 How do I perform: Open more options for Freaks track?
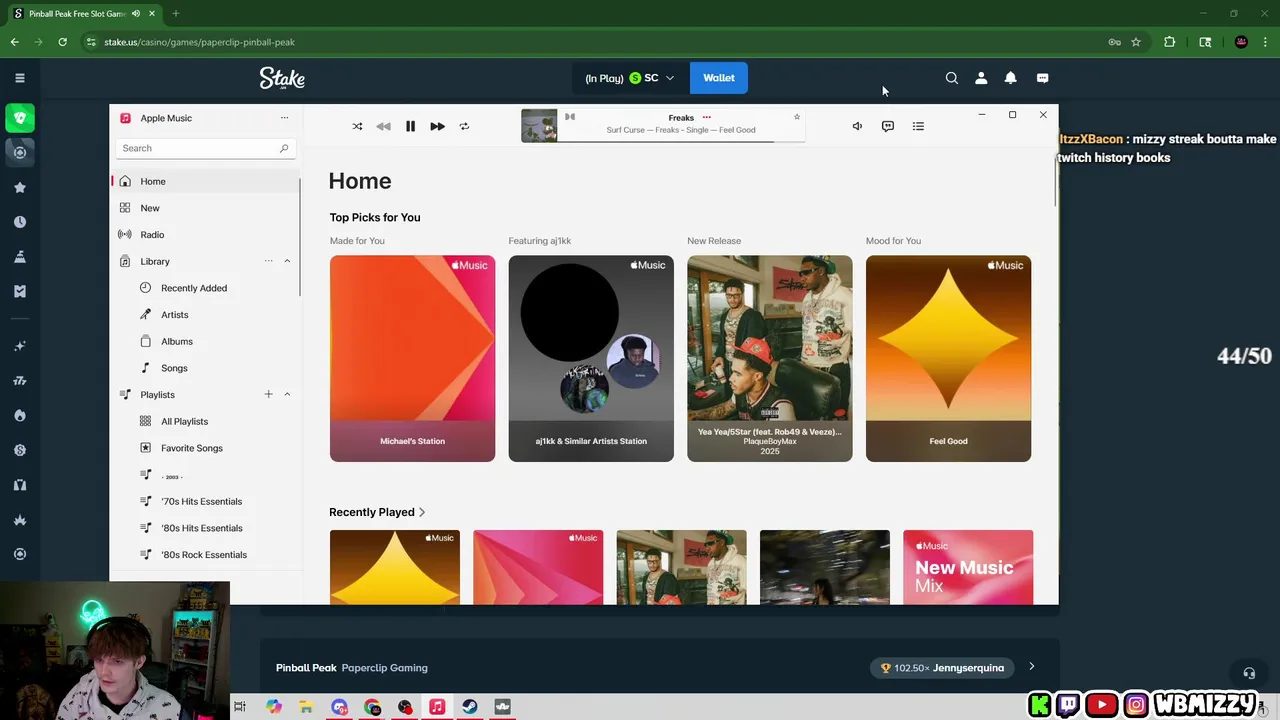706,117
